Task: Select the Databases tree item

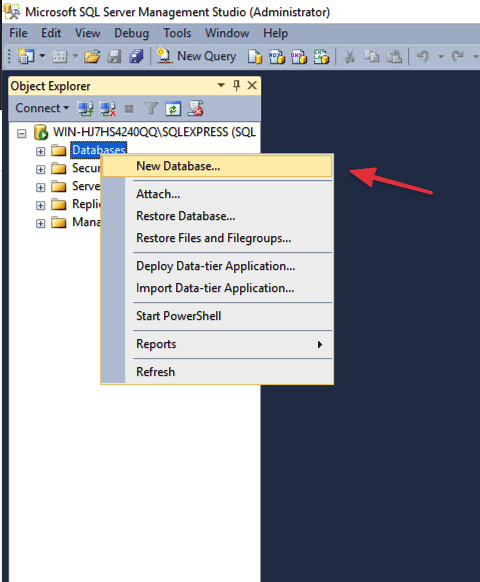Action: point(98,150)
